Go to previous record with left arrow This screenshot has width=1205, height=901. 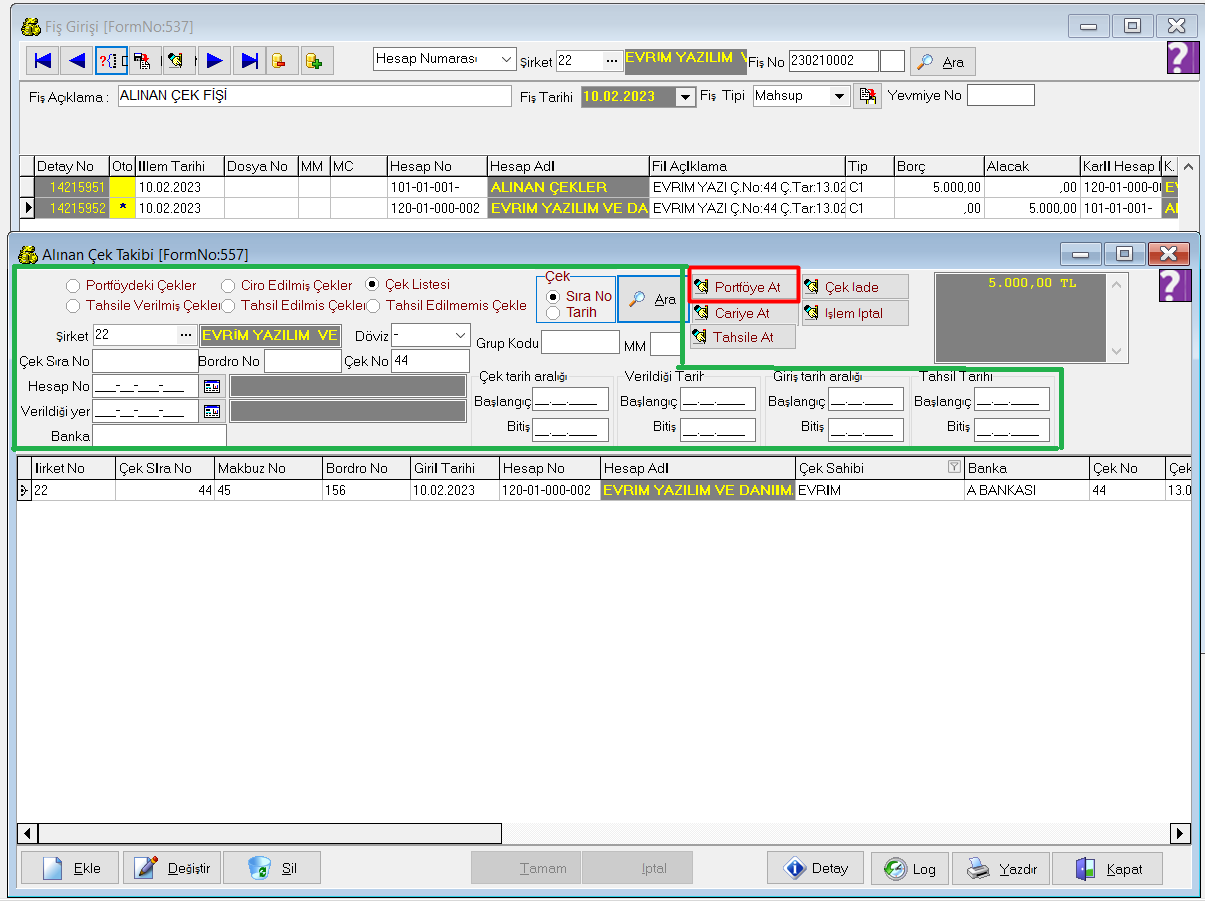pyautogui.click(x=77, y=61)
